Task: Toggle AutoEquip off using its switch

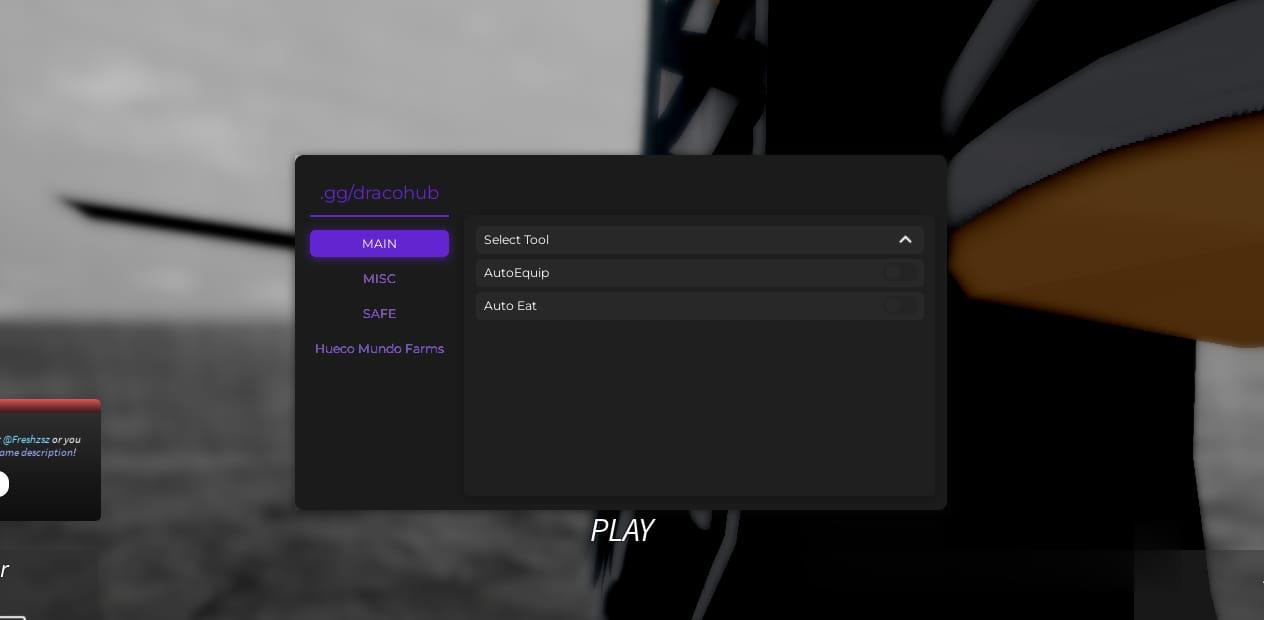Action: 899,272
